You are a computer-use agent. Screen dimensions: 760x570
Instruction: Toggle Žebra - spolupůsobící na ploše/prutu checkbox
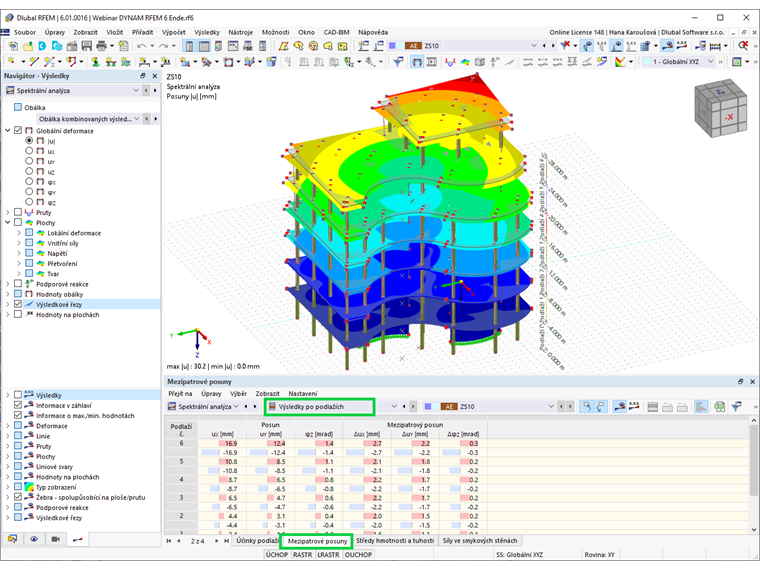click(x=18, y=497)
